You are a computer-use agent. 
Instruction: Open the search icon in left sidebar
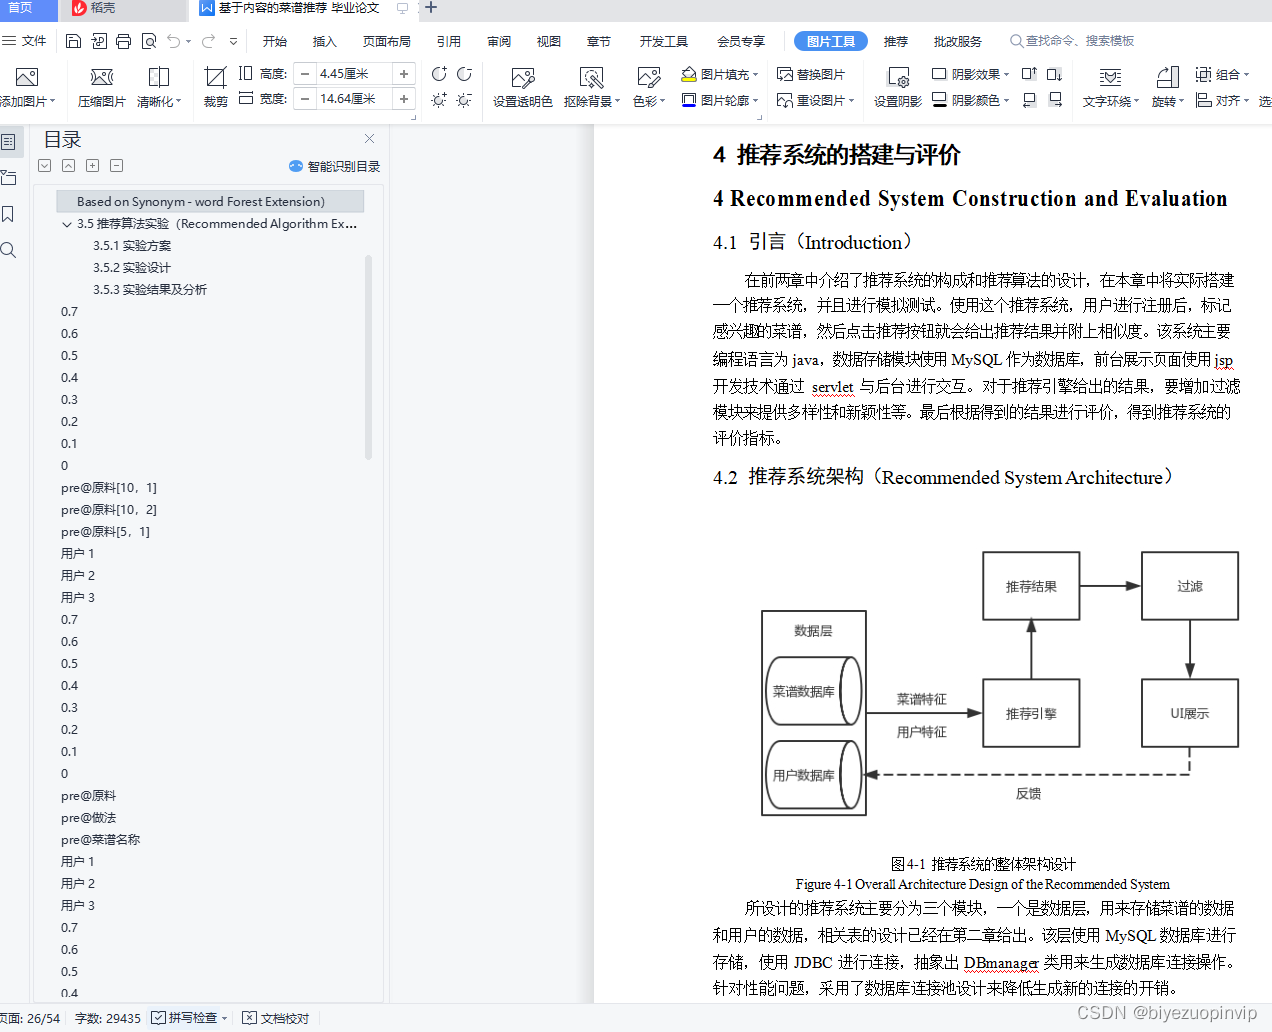(x=8, y=250)
